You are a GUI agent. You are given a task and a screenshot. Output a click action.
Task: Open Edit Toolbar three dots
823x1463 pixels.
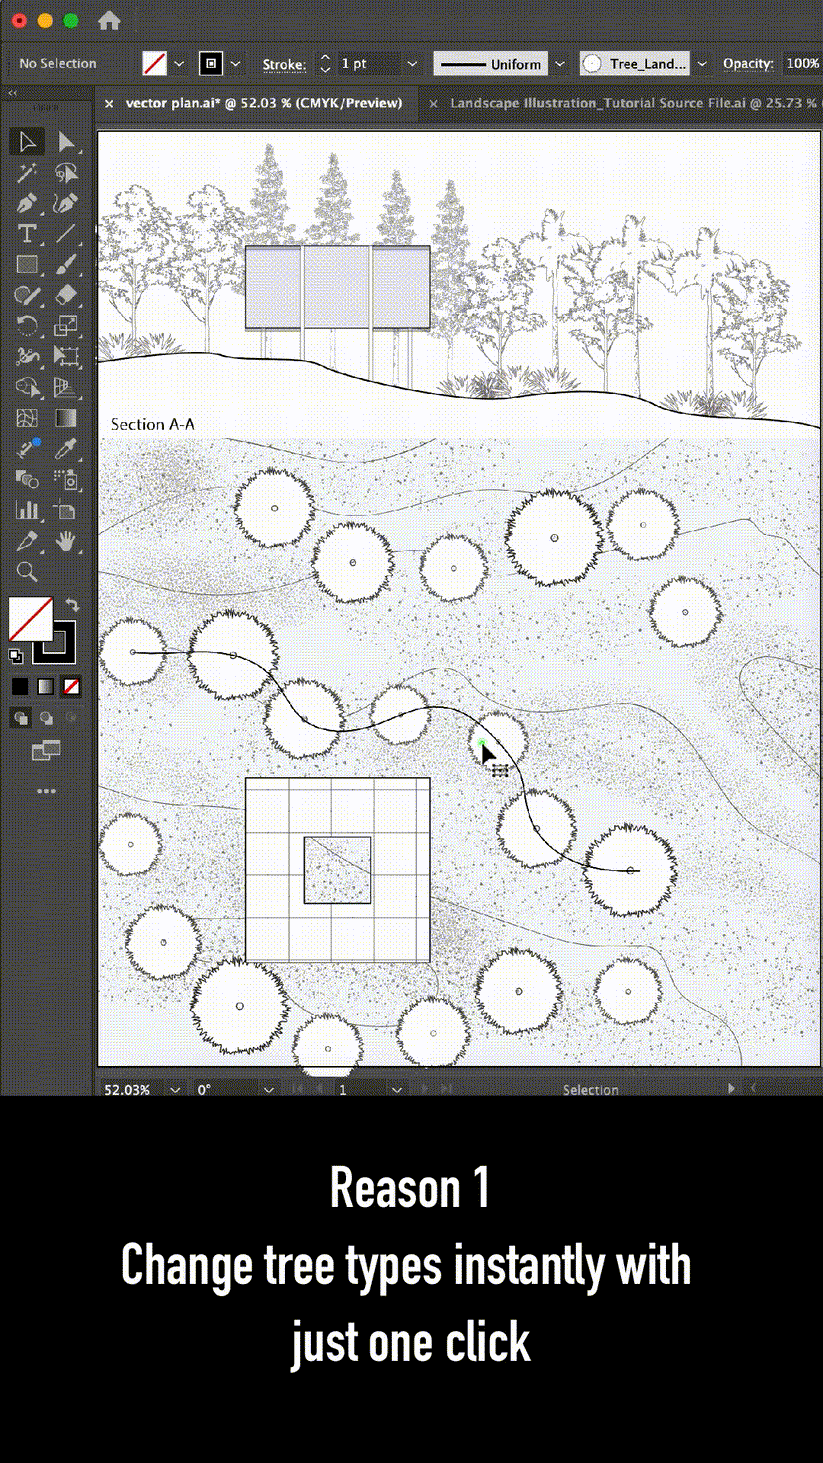pyautogui.click(x=46, y=791)
